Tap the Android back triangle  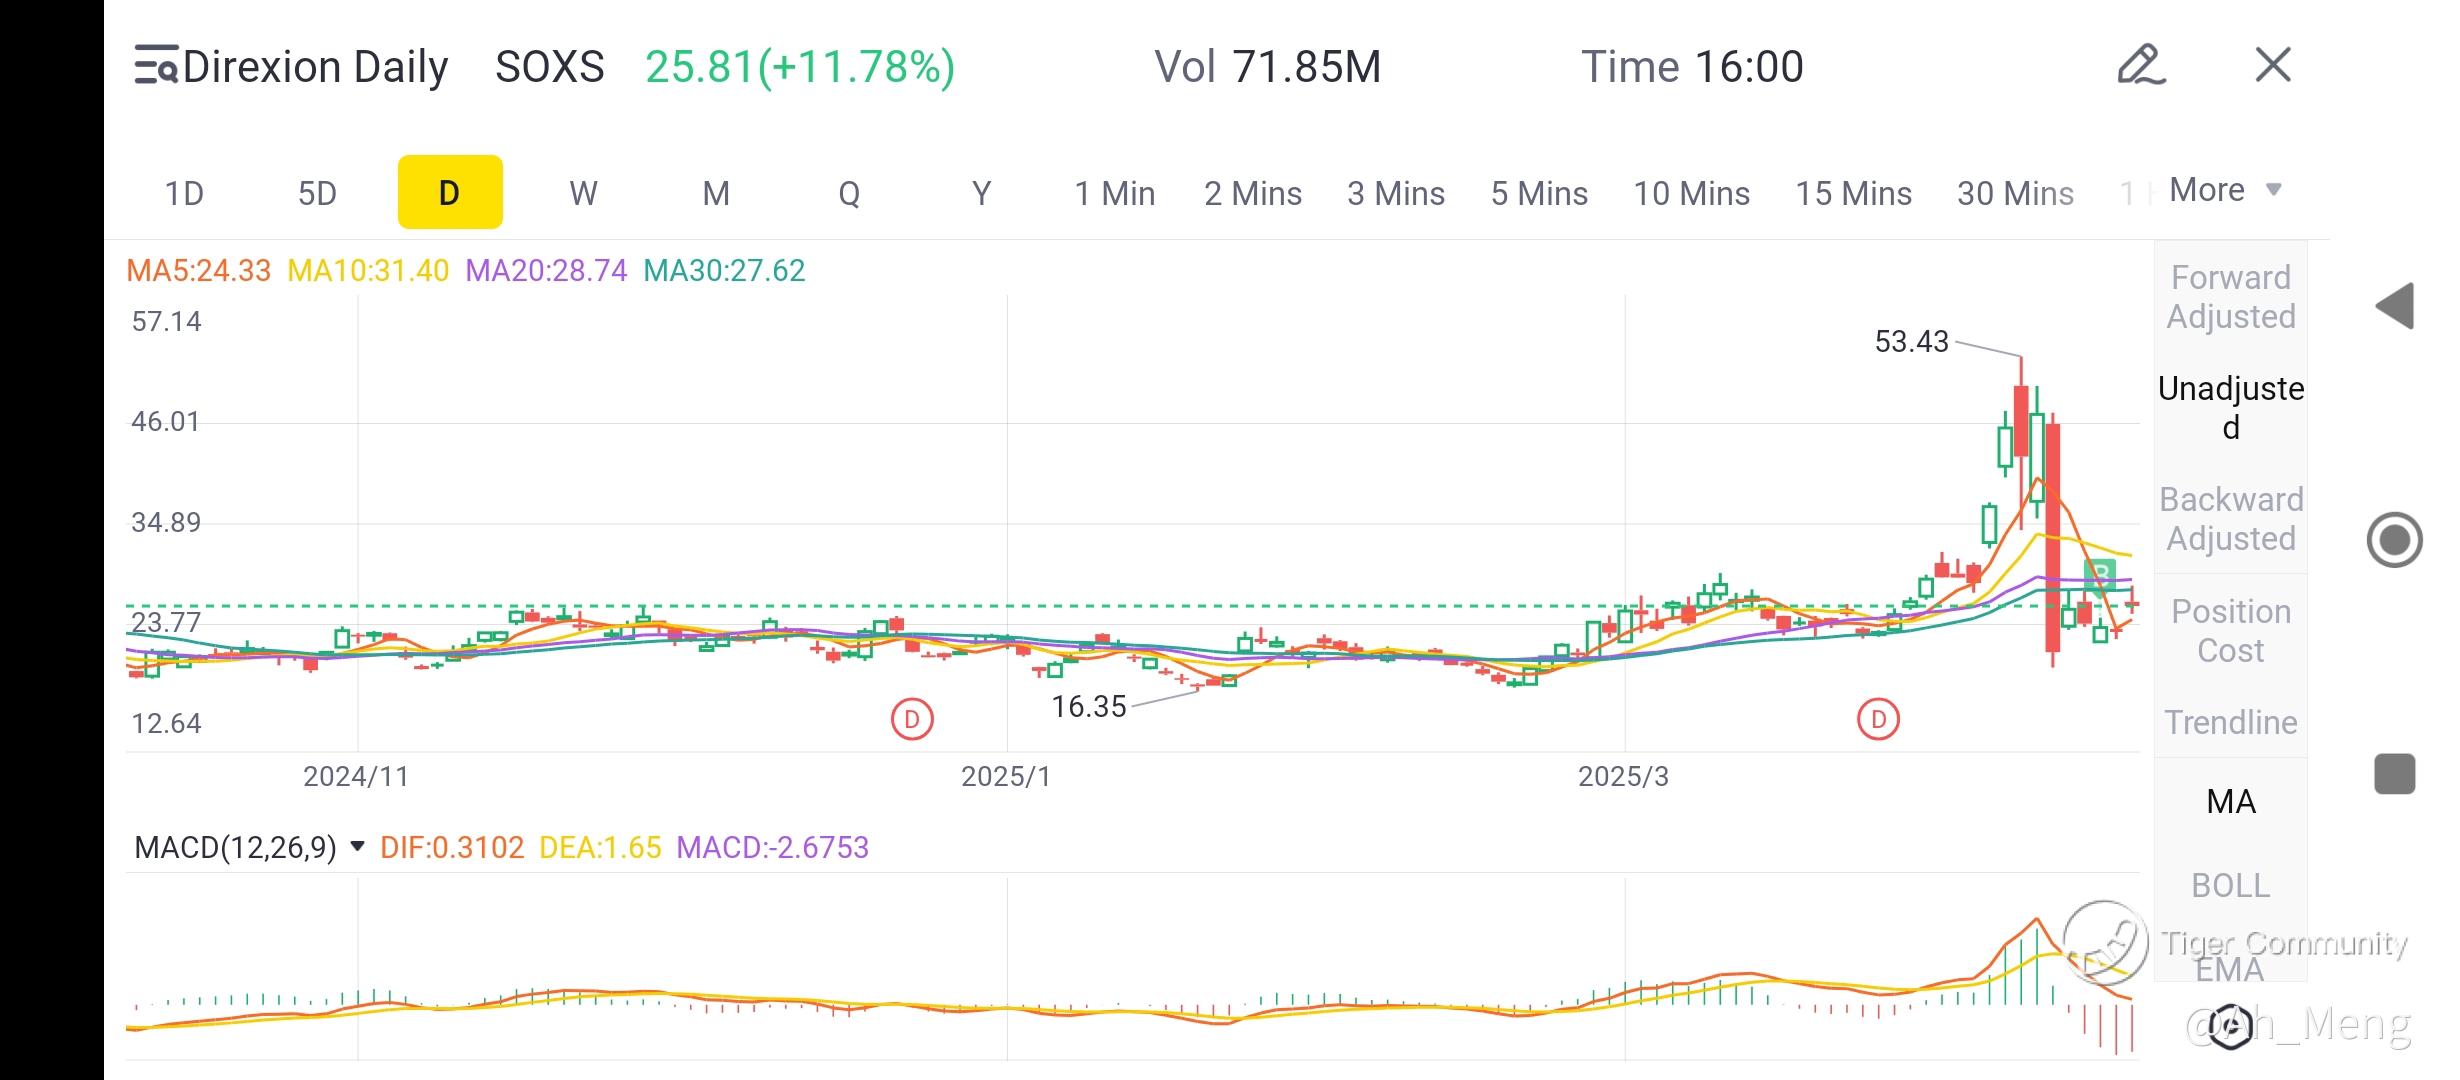2395,306
